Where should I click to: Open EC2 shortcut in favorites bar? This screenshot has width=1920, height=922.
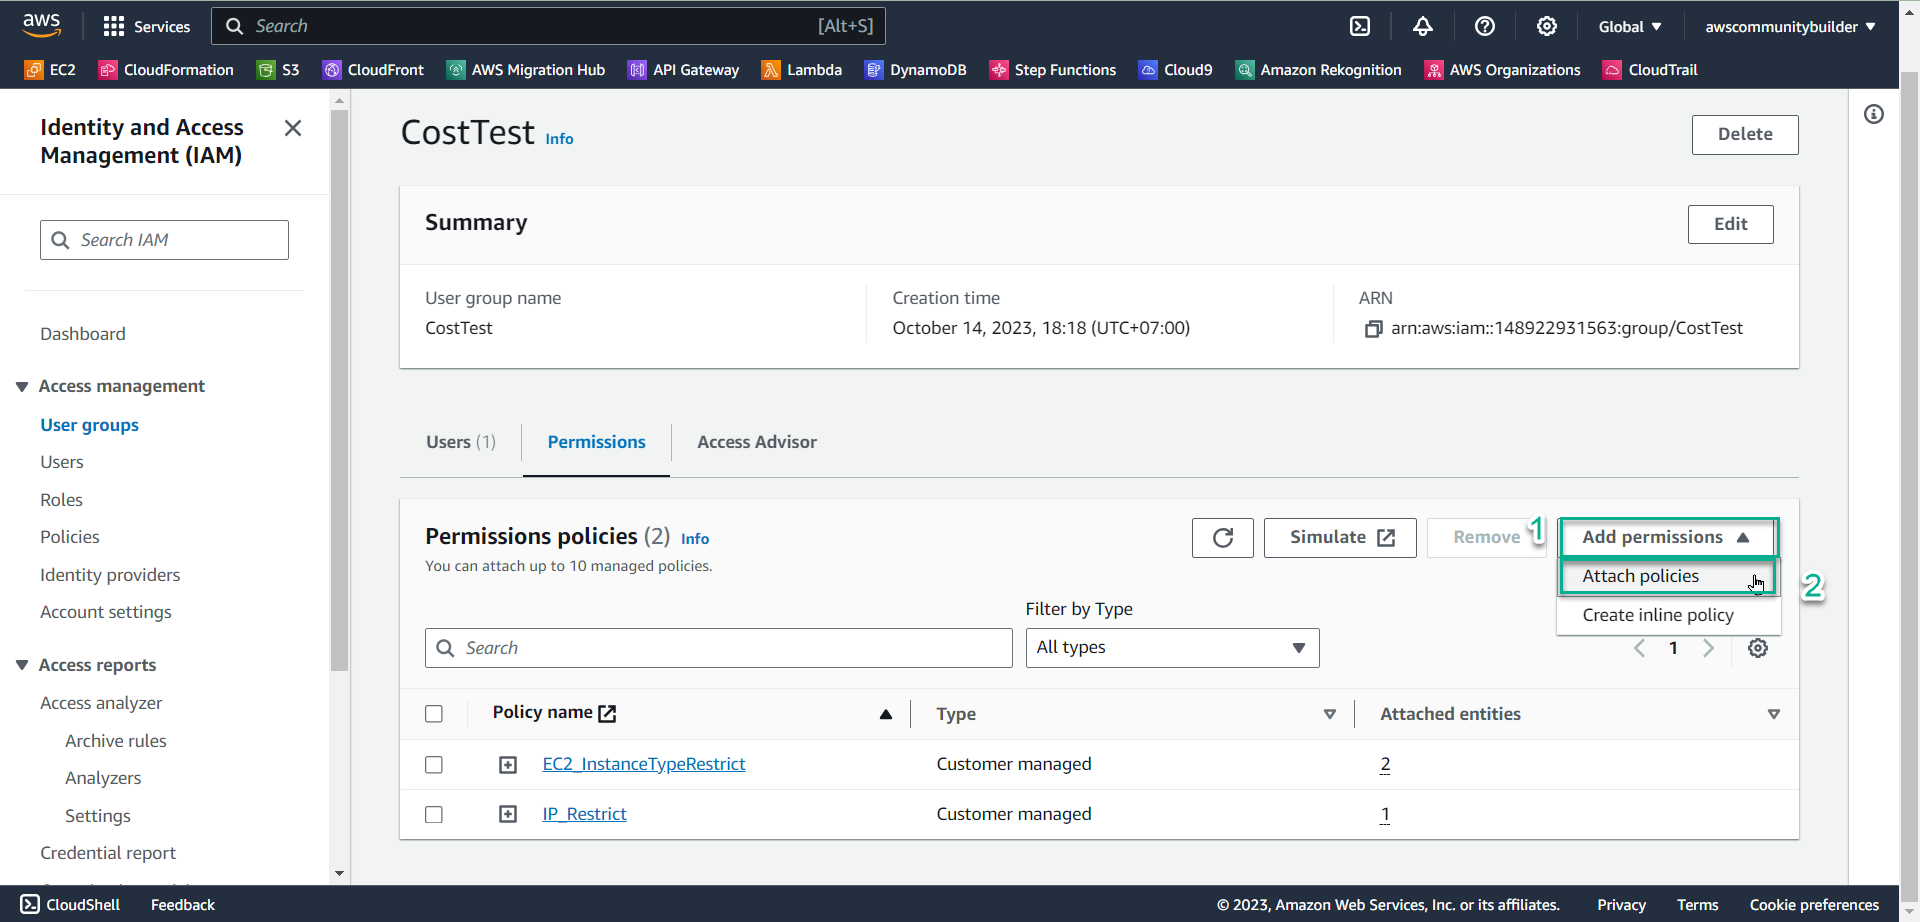point(50,69)
